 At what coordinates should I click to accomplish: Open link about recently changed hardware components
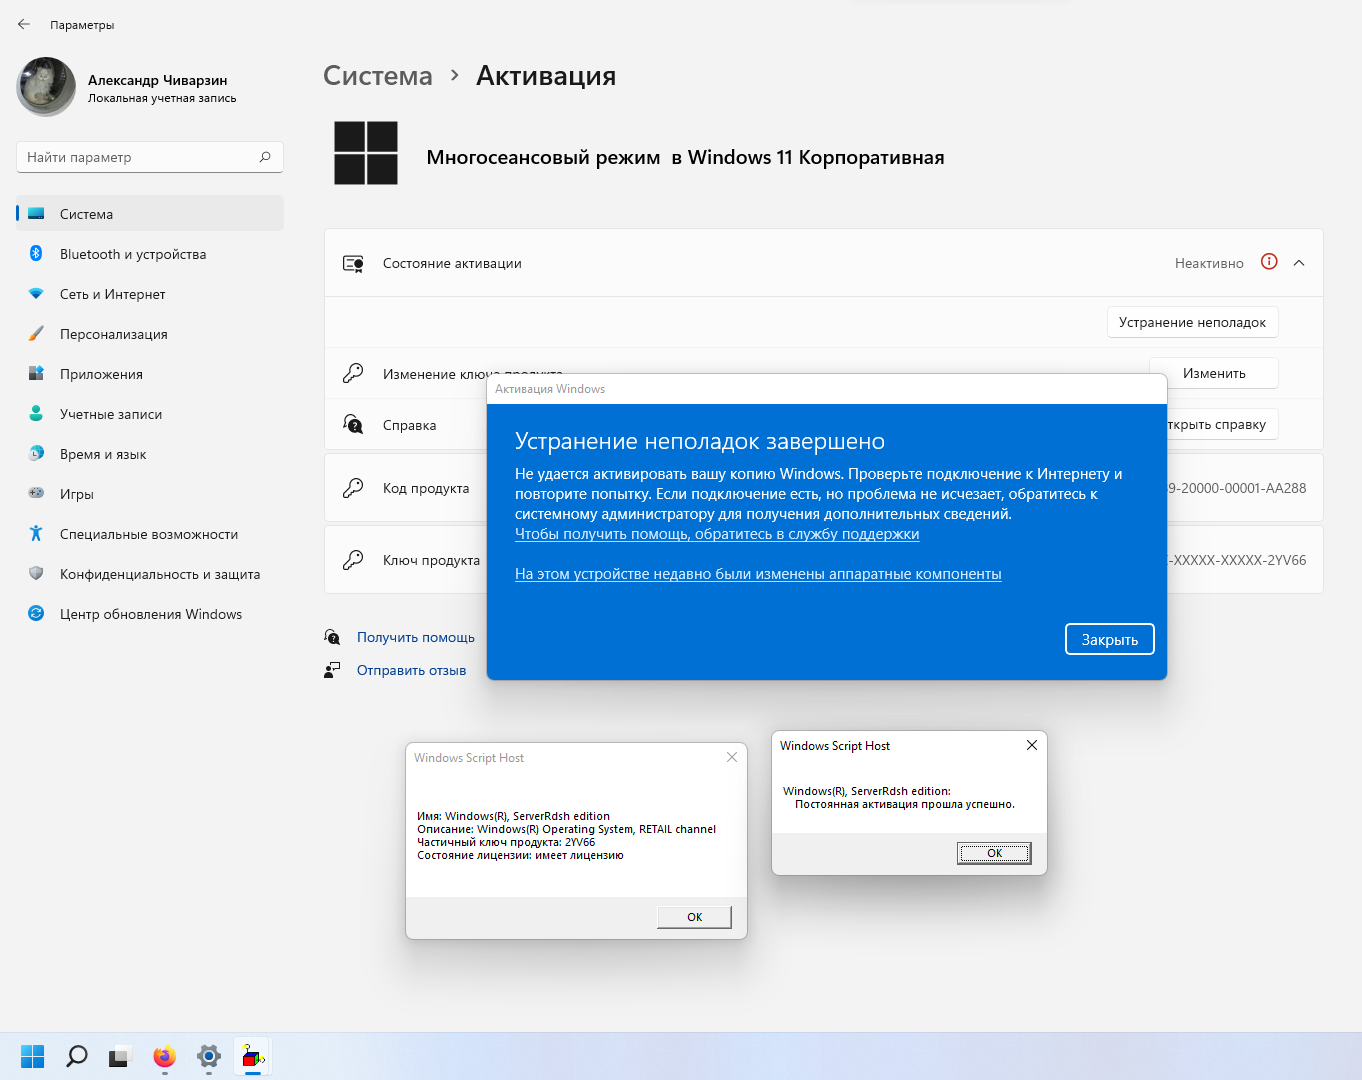(x=758, y=574)
